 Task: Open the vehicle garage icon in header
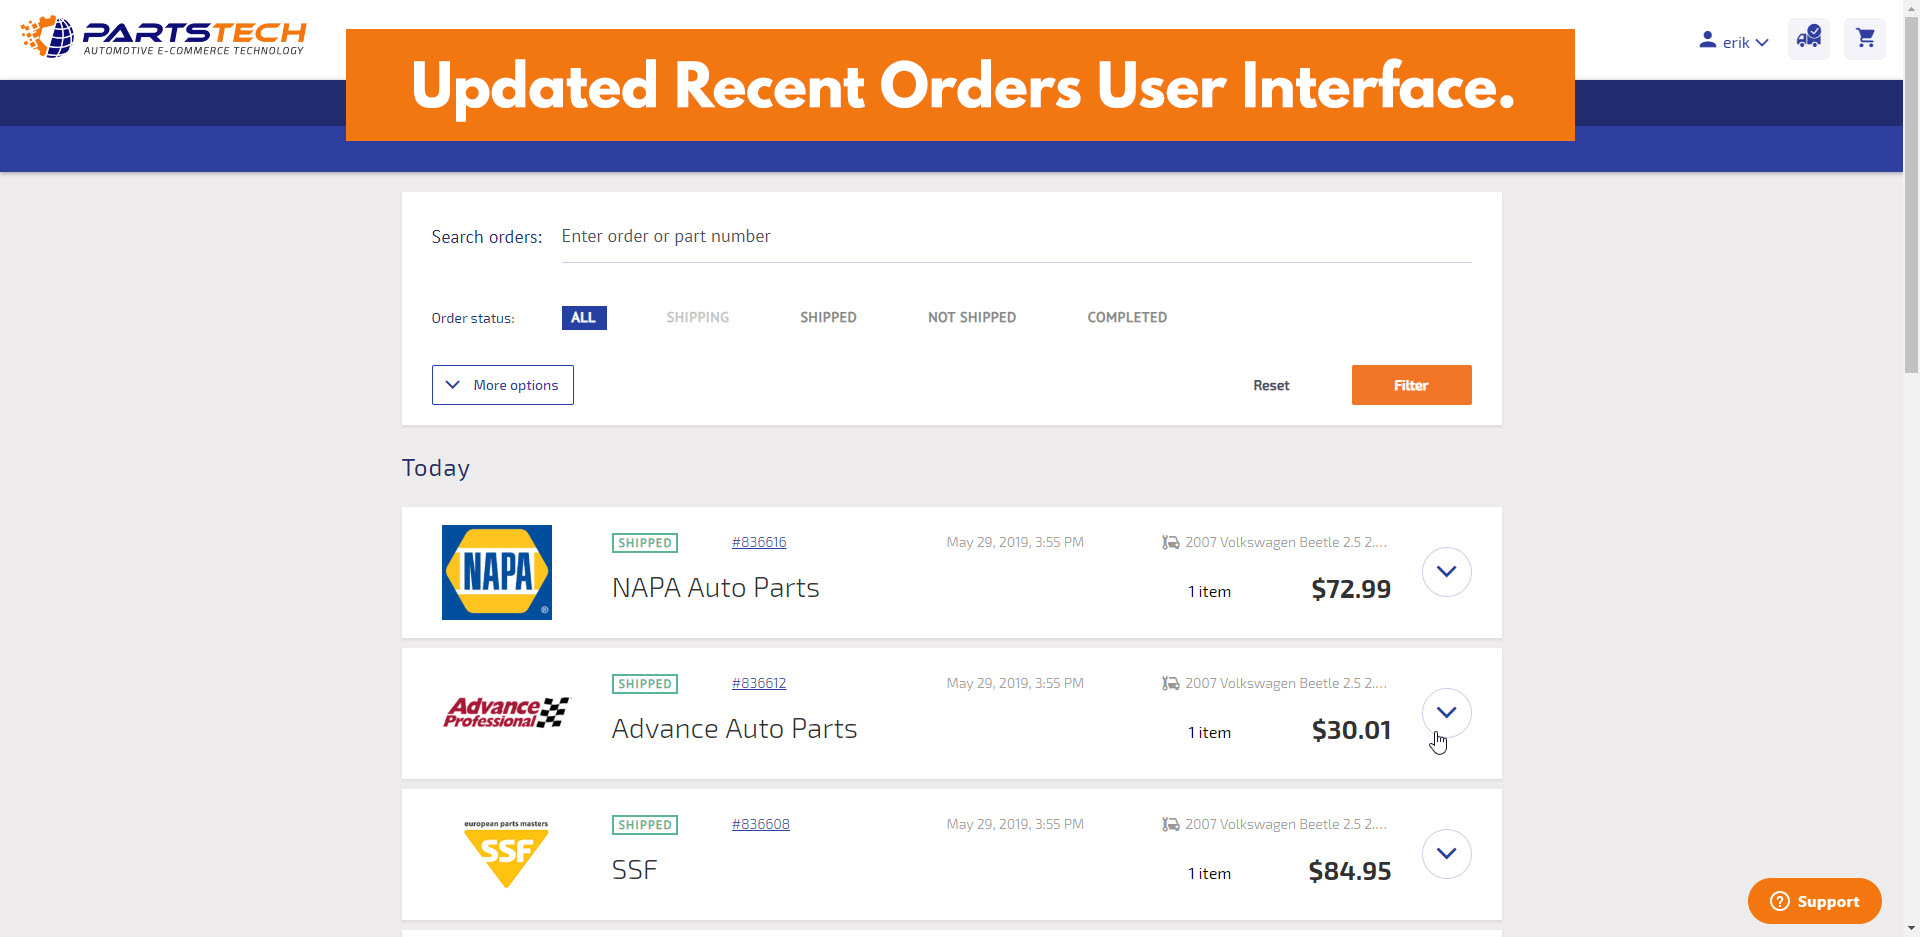[x=1809, y=39]
